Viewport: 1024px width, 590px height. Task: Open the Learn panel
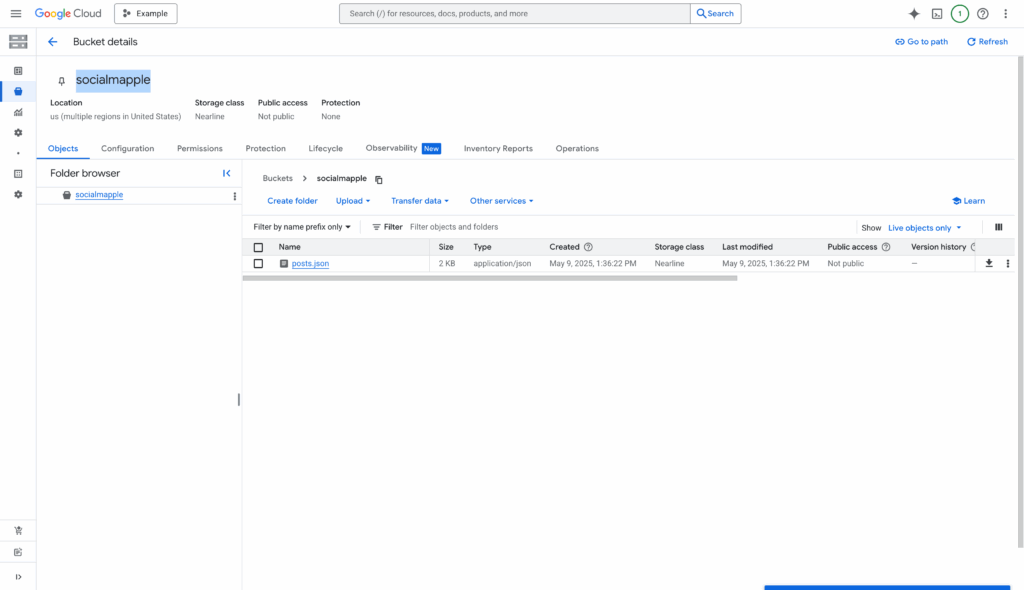coord(968,201)
